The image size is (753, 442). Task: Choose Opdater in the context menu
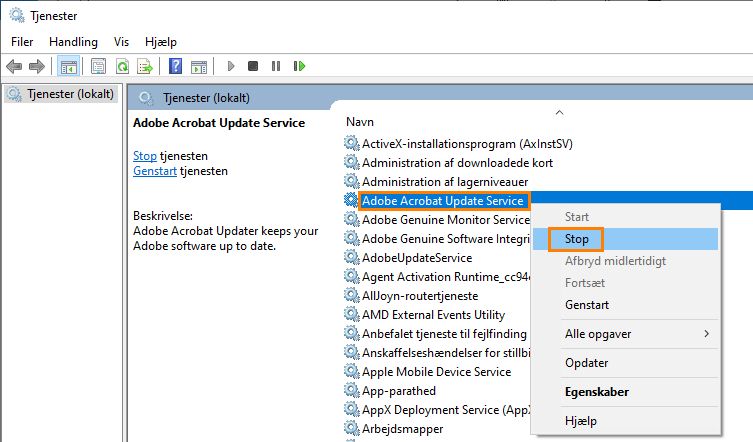(625, 363)
